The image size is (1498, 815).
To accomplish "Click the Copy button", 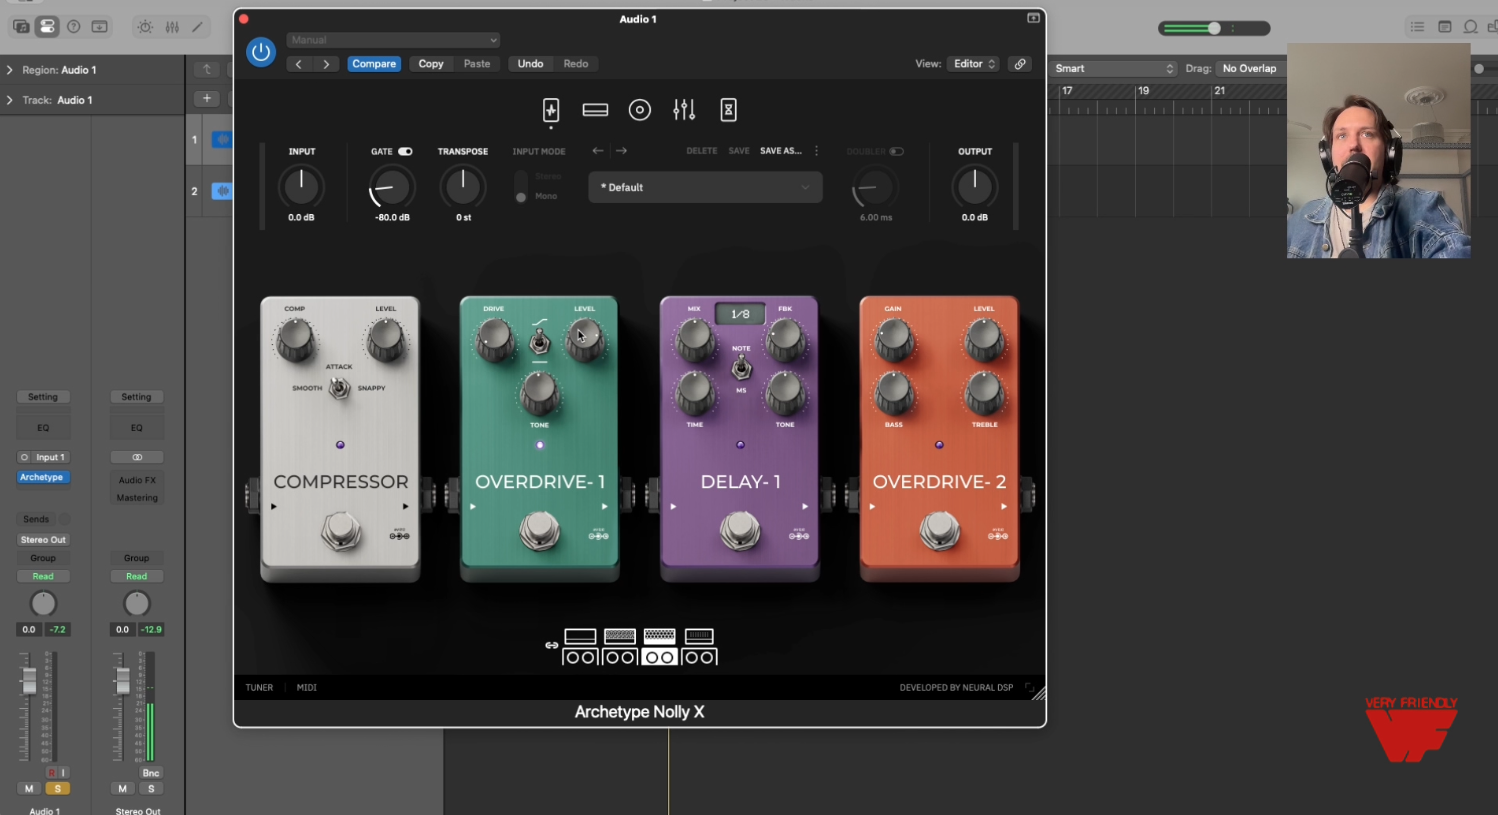I will point(431,64).
